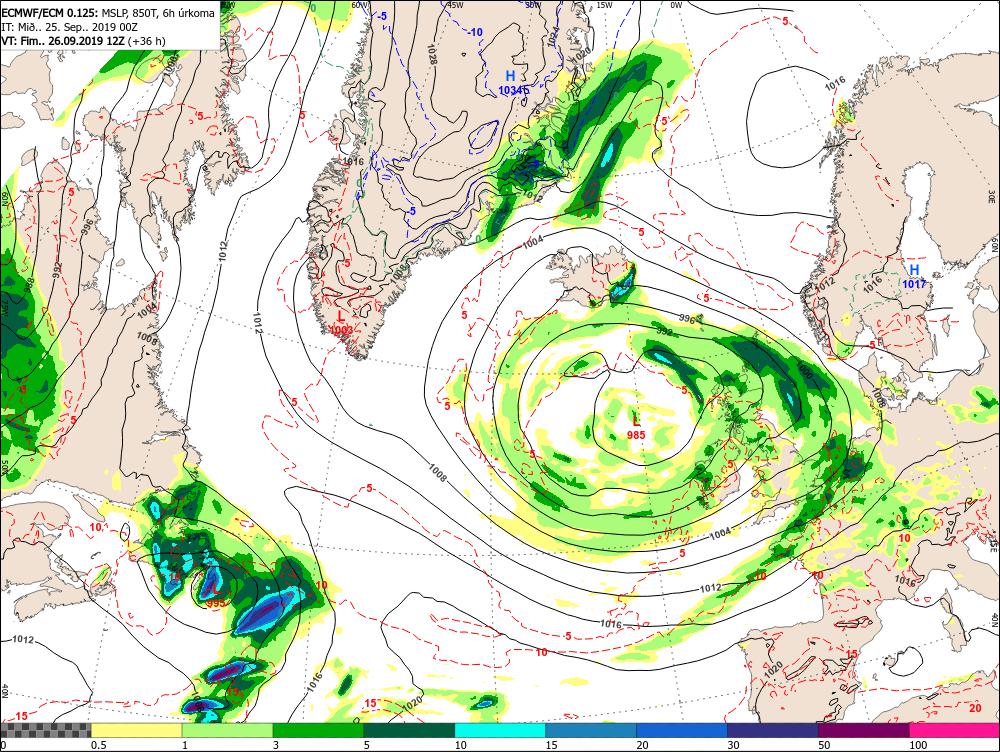Click the pink above-100 mm legend swatch

(x=954, y=730)
